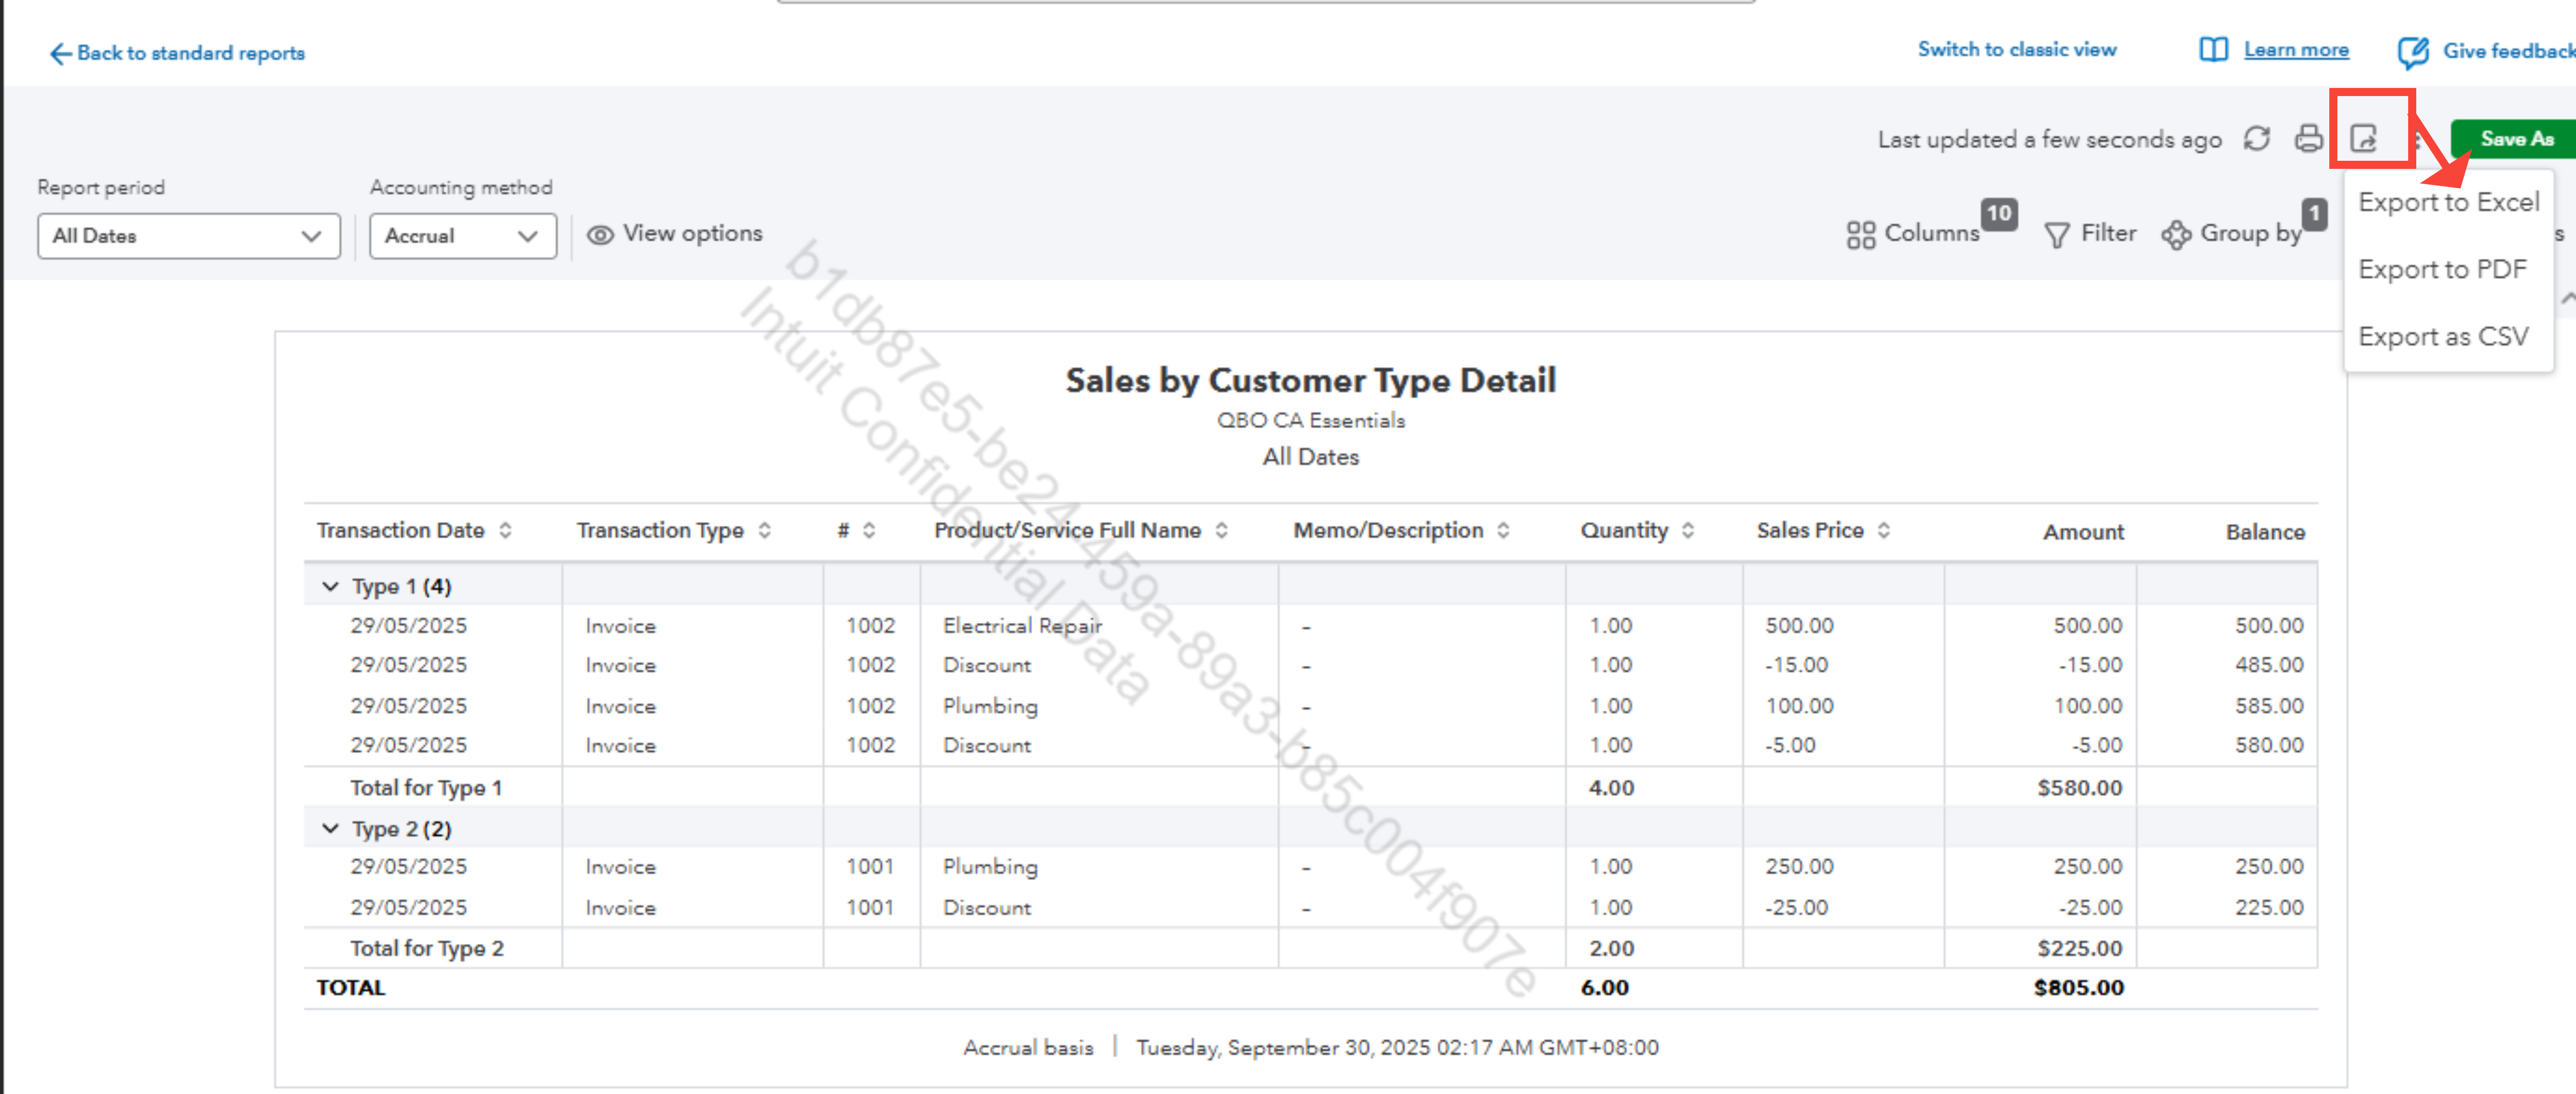Open the Accrual accounting method dropdown
2576x1094 pixels.
click(x=462, y=236)
